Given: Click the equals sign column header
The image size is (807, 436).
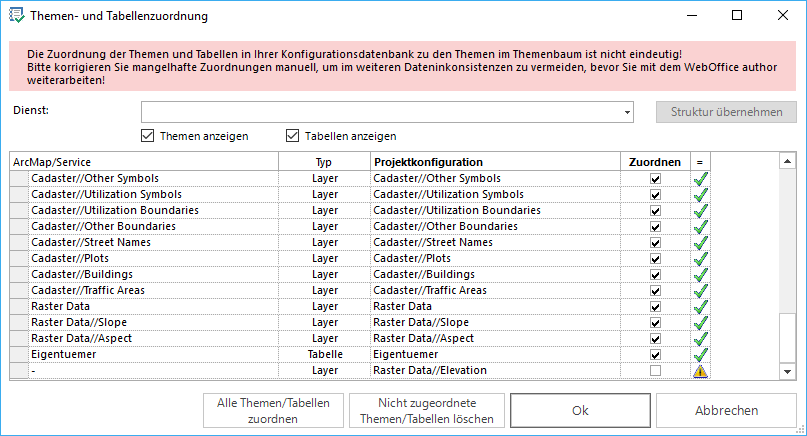Looking at the screenshot, I should pyautogui.click(x=700, y=162).
